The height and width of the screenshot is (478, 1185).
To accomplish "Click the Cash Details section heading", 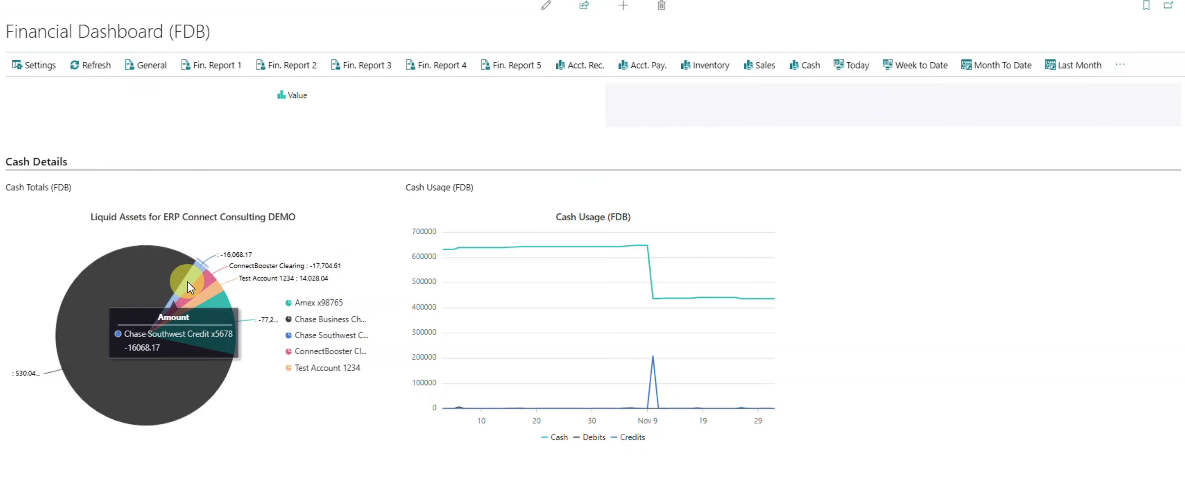I will 36,162.
